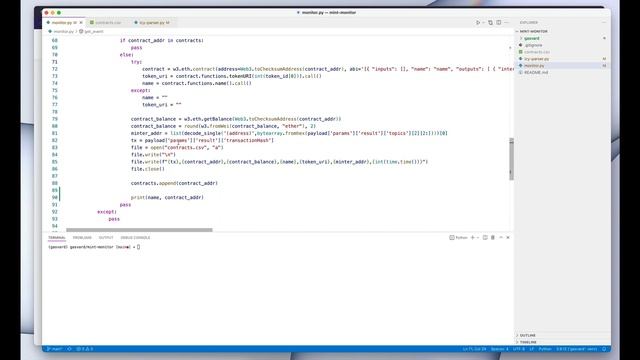Place cursor on line 82 tx = payload
The width and height of the screenshot is (640, 360).
coord(202,140)
